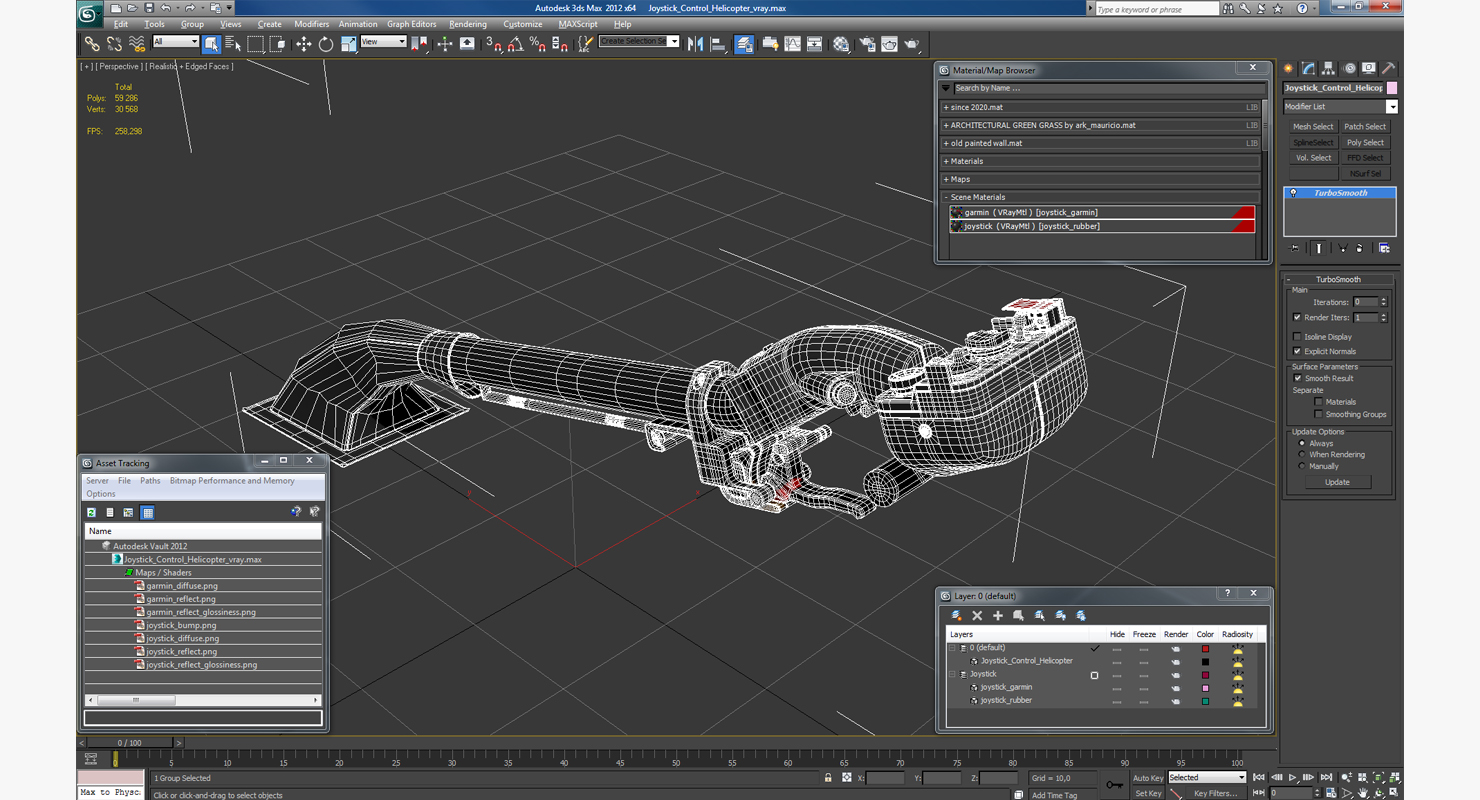The width and height of the screenshot is (1480, 800).
Task: Open the Edit menu
Action: [x=120, y=24]
